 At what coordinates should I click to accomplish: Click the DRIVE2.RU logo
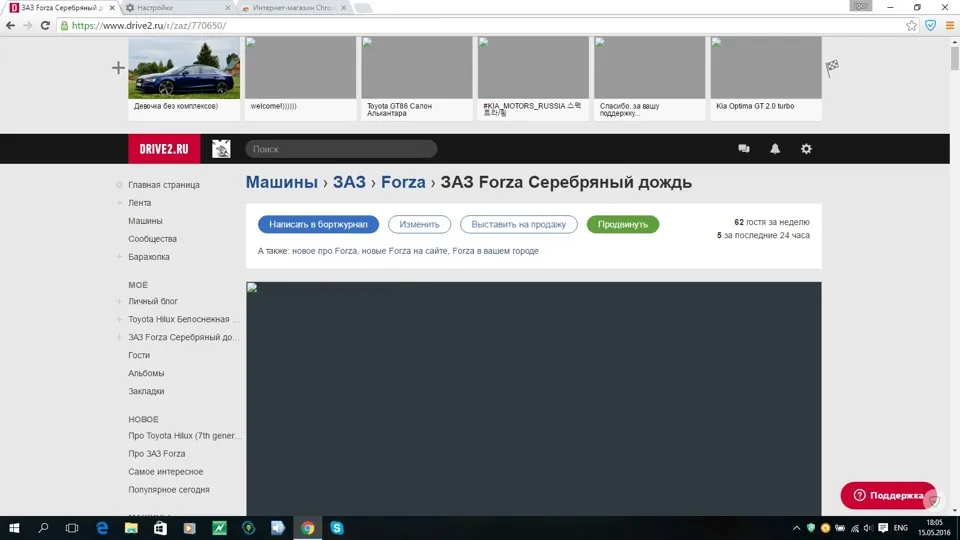click(164, 149)
